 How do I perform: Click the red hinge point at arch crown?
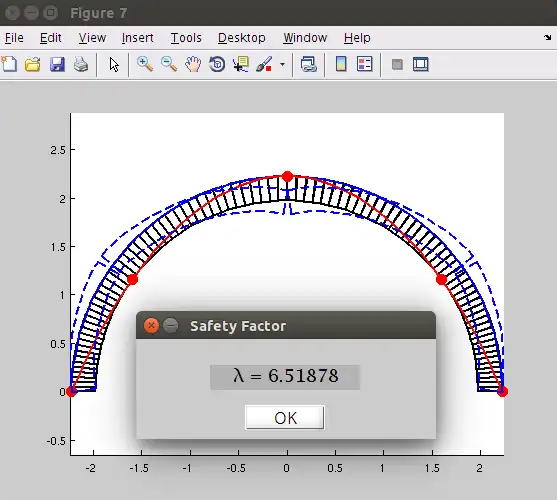tap(288, 176)
